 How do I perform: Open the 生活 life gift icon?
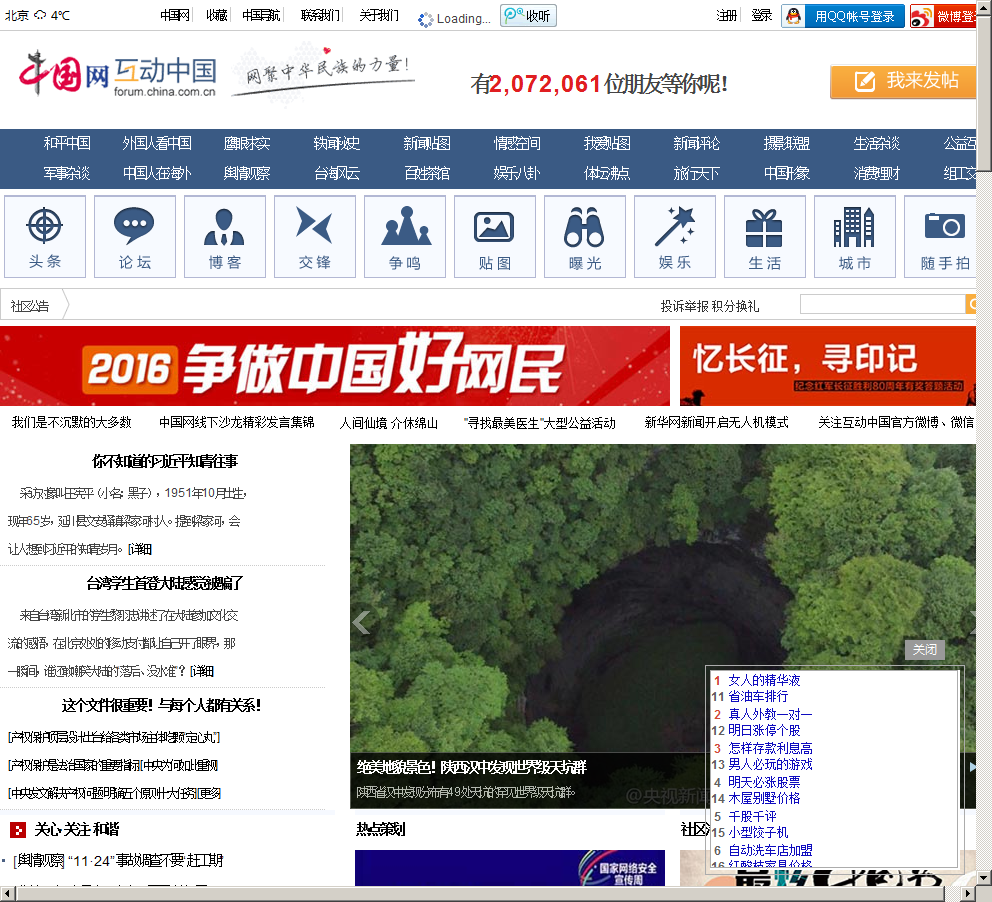coord(764,237)
